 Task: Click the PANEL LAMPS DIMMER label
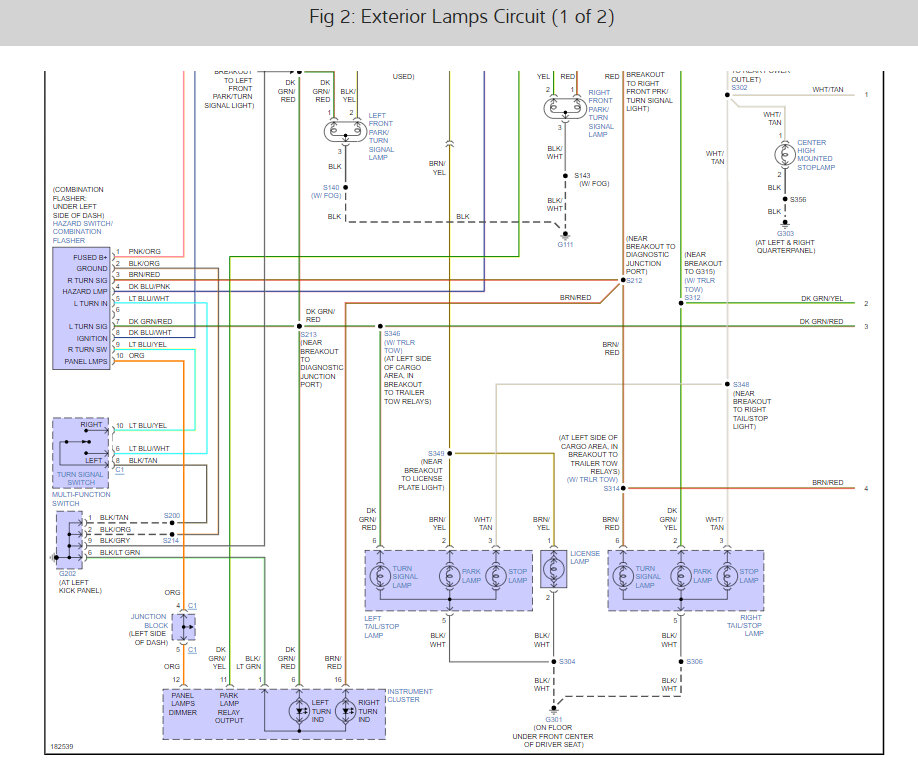(183, 704)
